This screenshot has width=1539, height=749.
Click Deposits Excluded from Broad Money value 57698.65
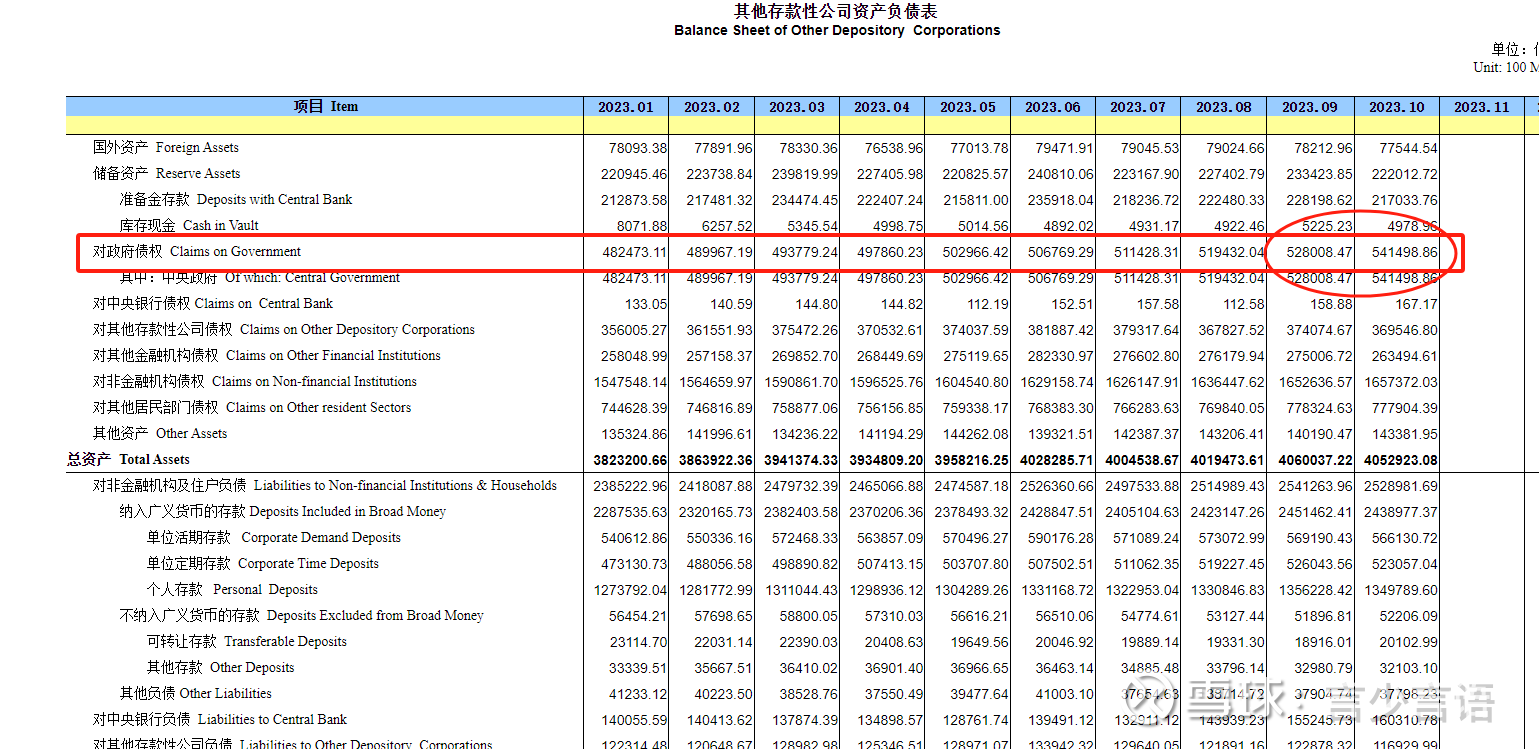point(723,616)
